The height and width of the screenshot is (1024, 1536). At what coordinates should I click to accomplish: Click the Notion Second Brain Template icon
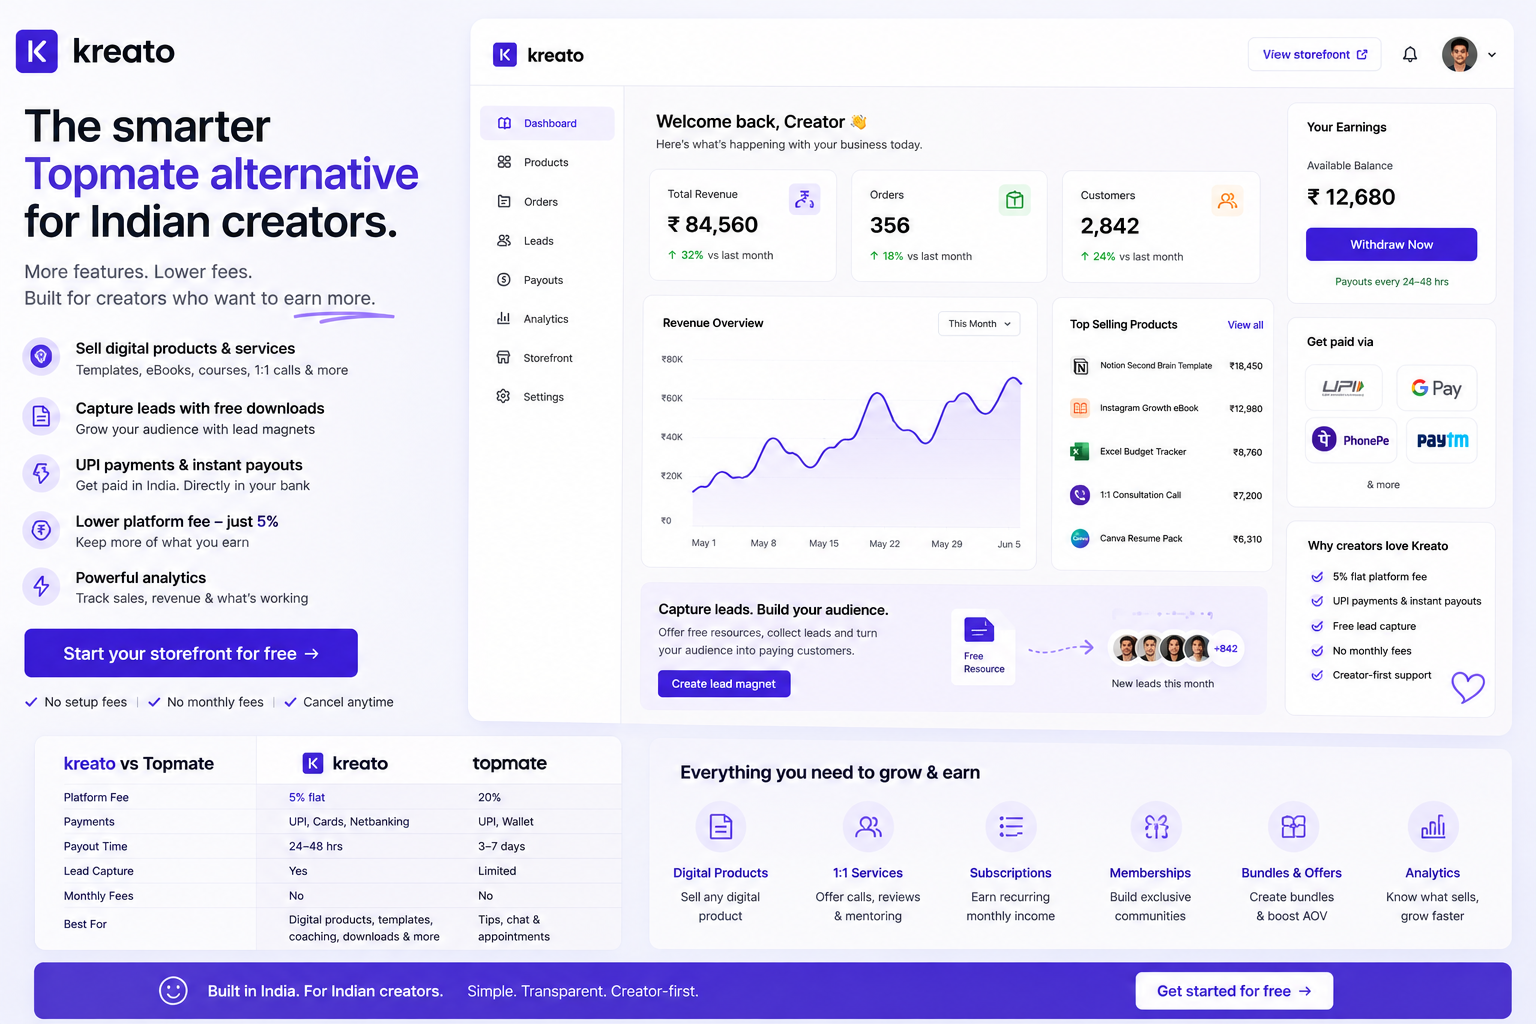pyautogui.click(x=1080, y=366)
